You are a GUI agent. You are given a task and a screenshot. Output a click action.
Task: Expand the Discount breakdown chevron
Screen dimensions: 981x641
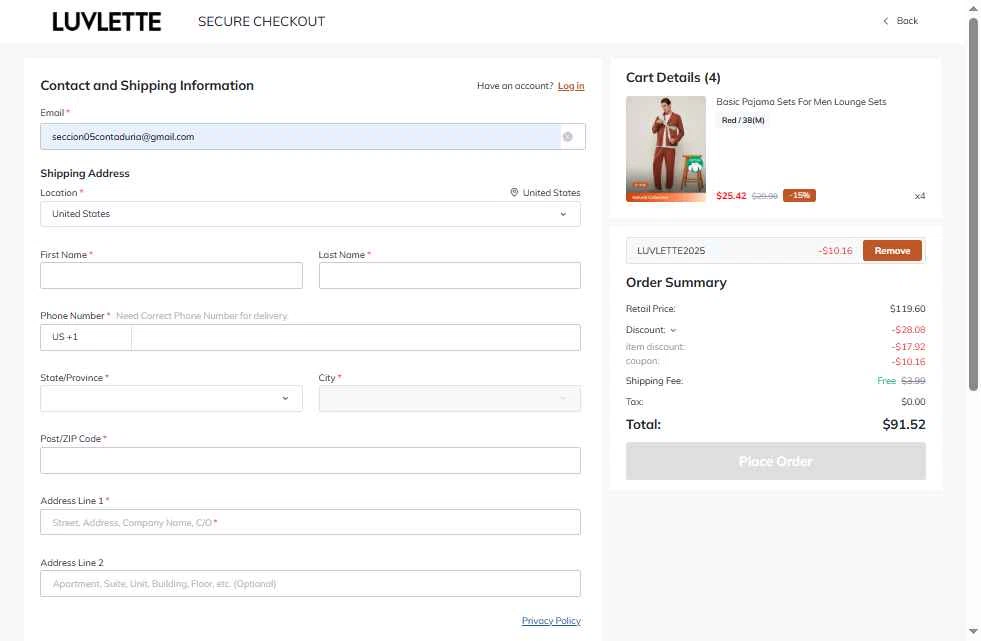673,330
